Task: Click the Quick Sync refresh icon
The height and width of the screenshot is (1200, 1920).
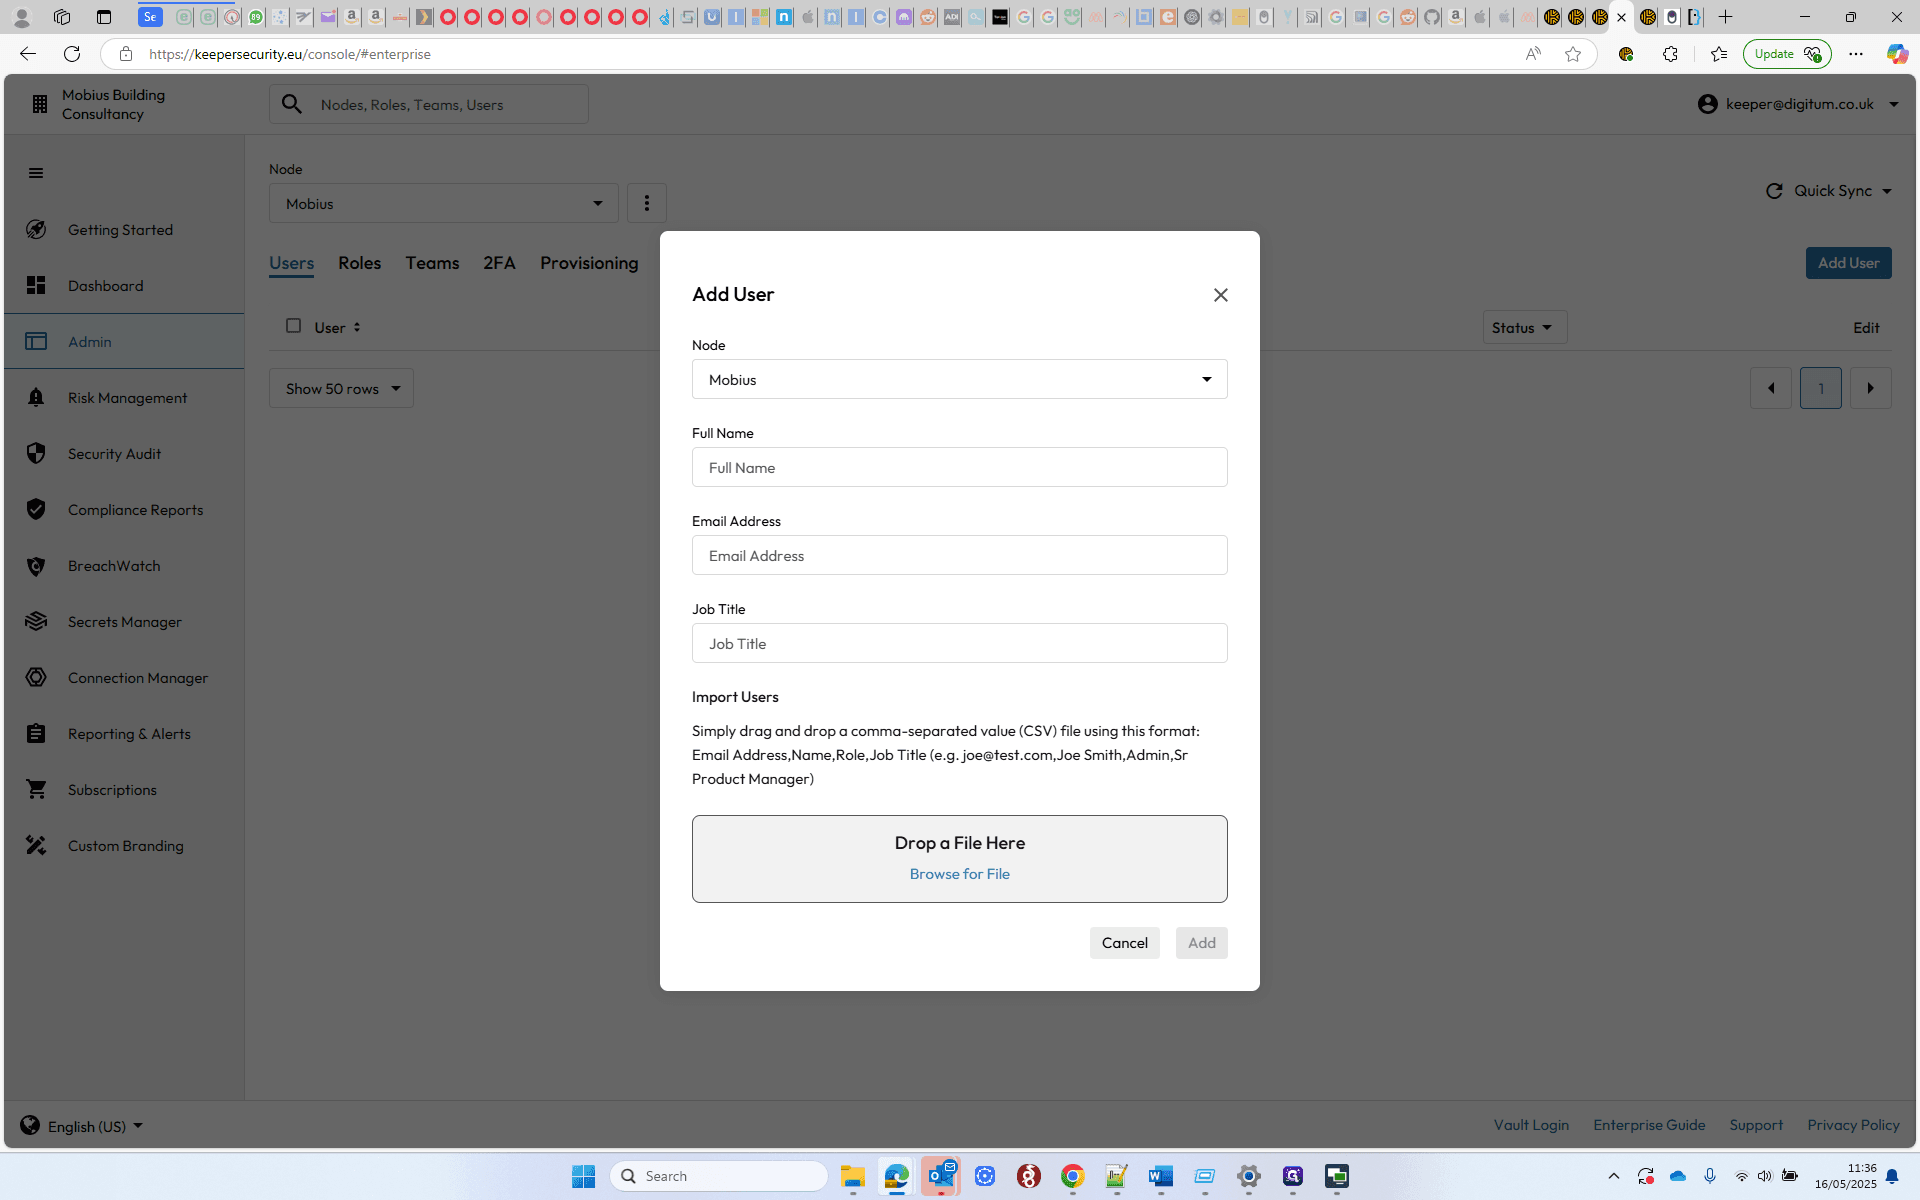Action: tap(1774, 191)
